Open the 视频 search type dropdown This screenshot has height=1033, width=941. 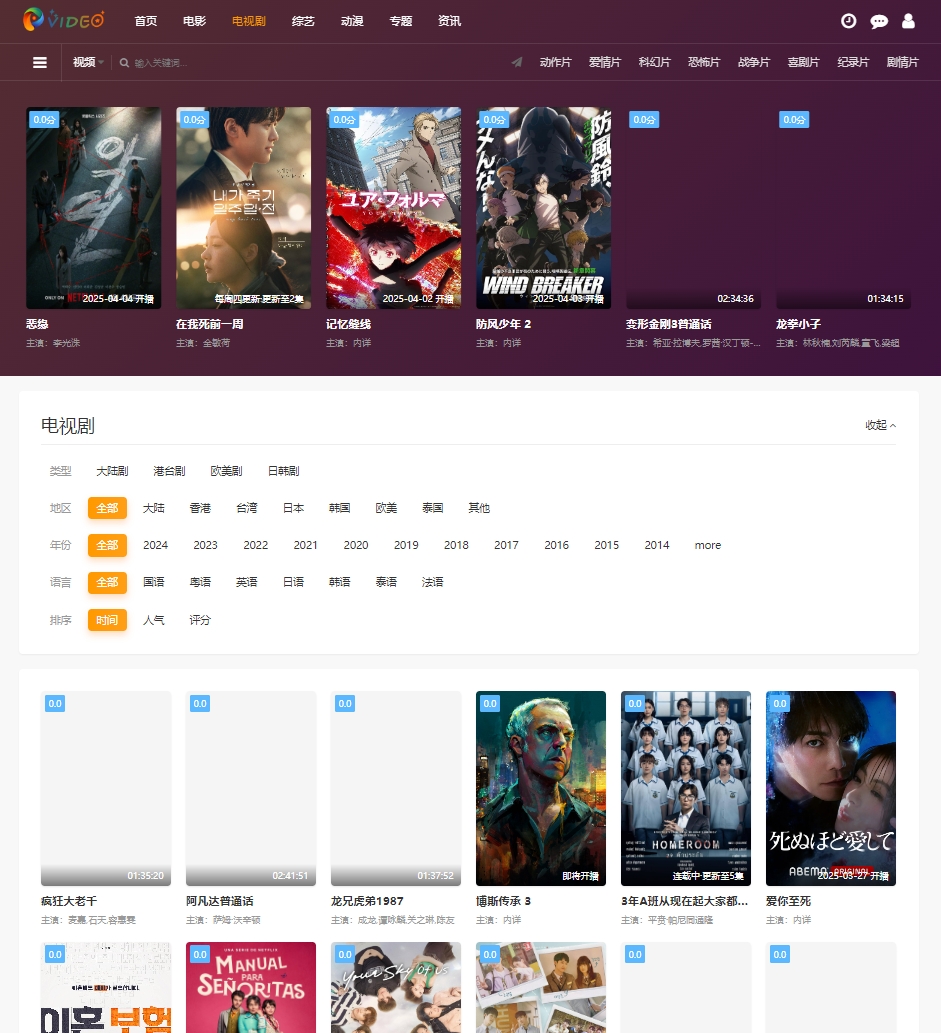(88, 62)
